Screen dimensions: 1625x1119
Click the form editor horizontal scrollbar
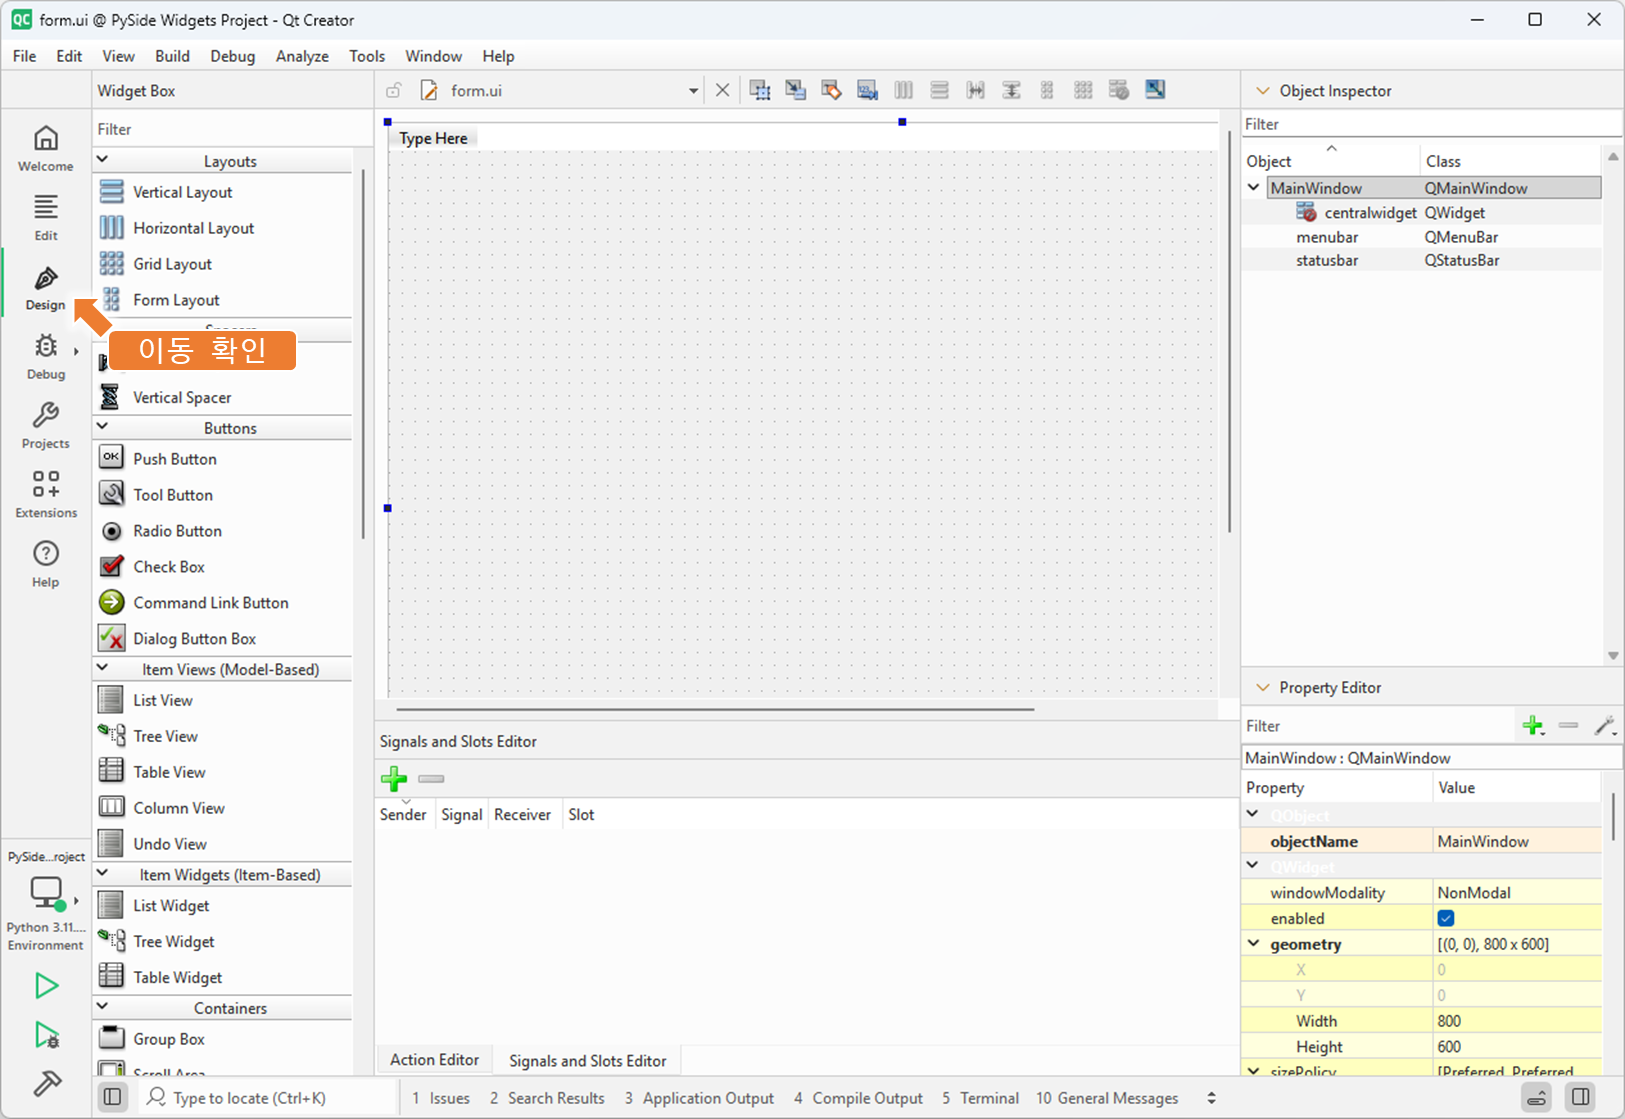(715, 709)
